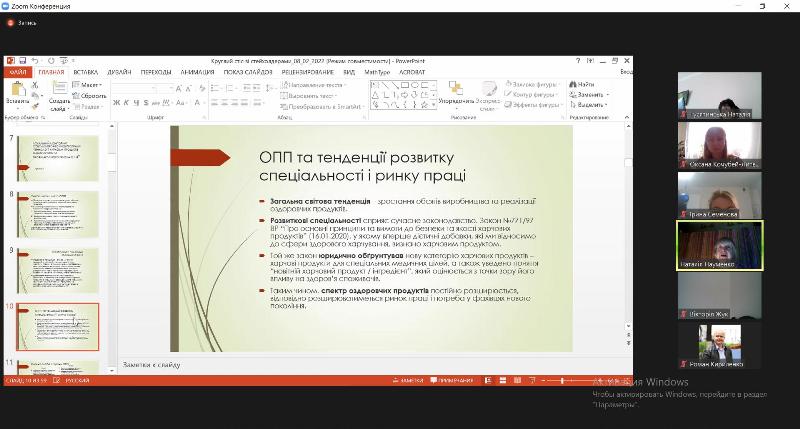Open Shape Outline (Контур фигуры) dropdown

click(530, 94)
